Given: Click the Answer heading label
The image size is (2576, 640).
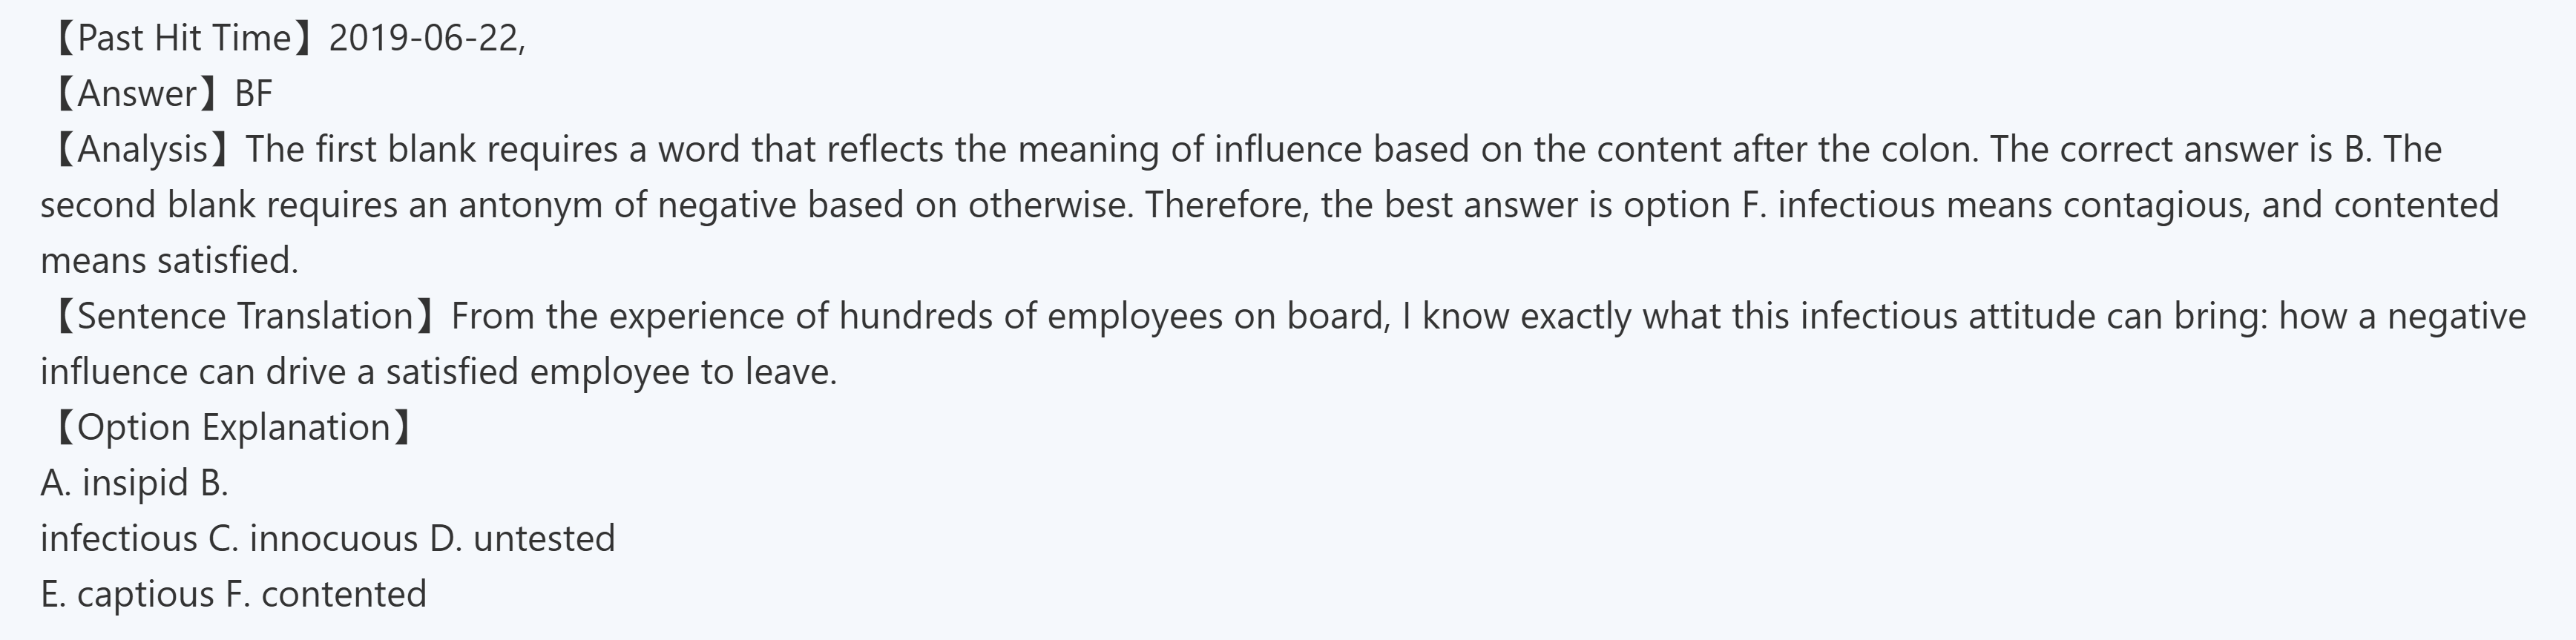Looking at the screenshot, I should (x=137, y=94).
